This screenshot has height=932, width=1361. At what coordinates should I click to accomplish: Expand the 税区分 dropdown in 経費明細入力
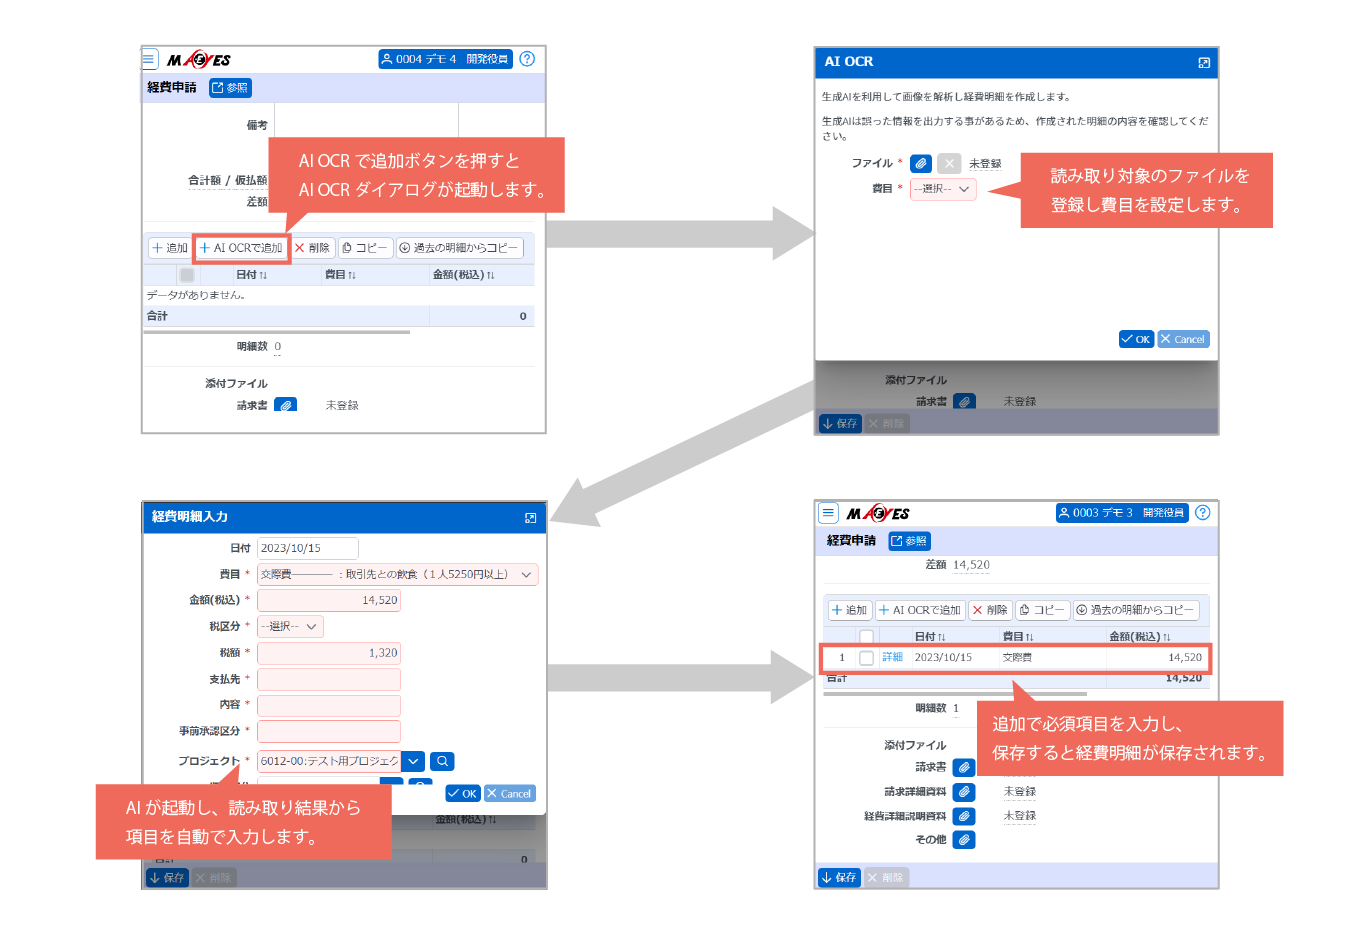tap(290, 627)
